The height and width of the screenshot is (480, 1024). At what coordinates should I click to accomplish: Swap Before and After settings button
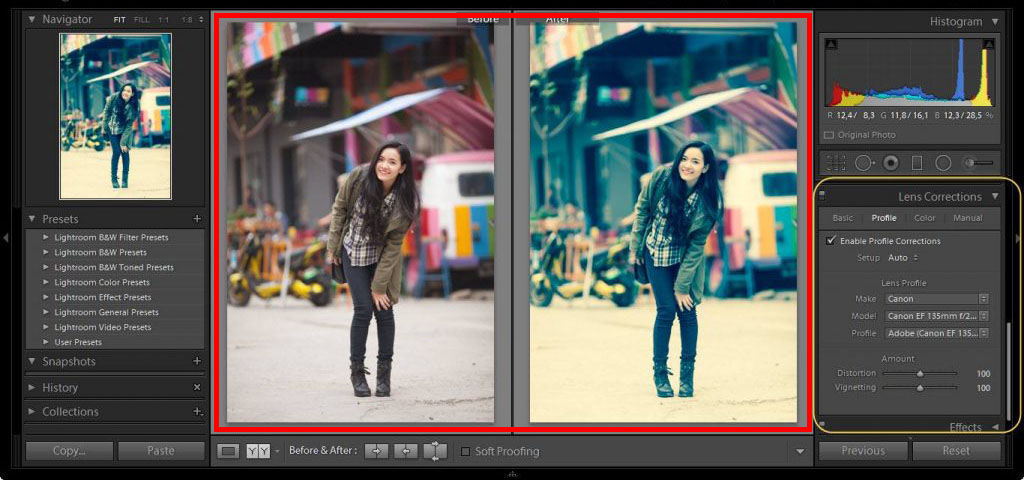[x=435, y=451]
